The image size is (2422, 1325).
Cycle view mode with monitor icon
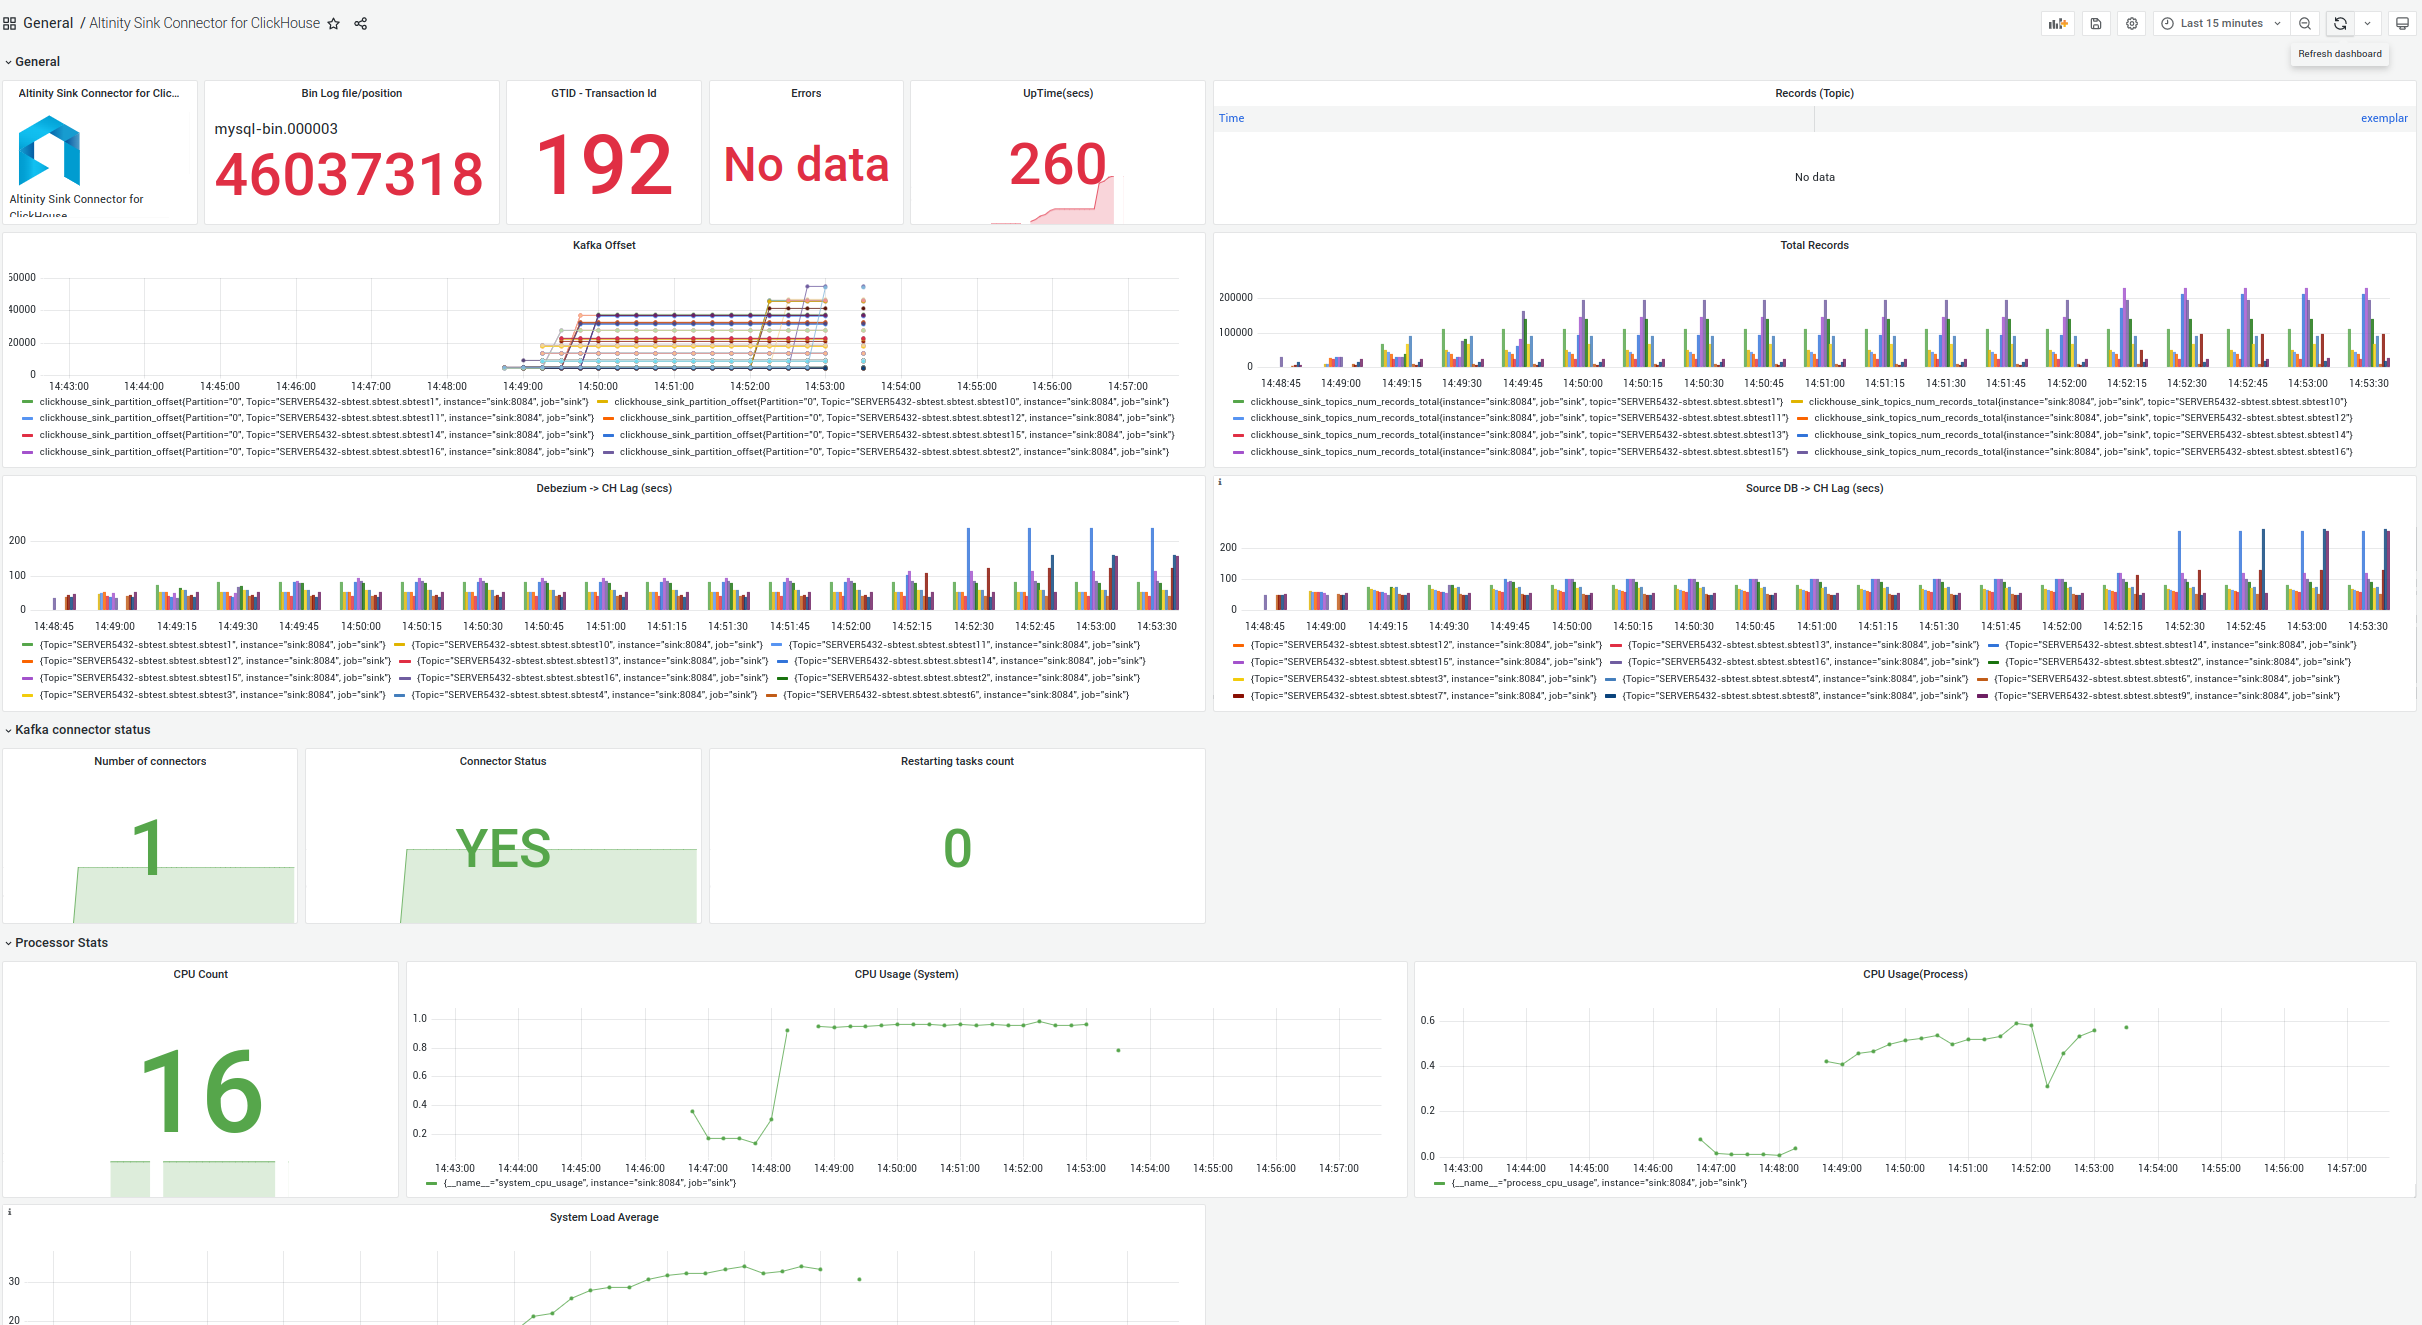pyautogui.click(x=2402, y=23)
